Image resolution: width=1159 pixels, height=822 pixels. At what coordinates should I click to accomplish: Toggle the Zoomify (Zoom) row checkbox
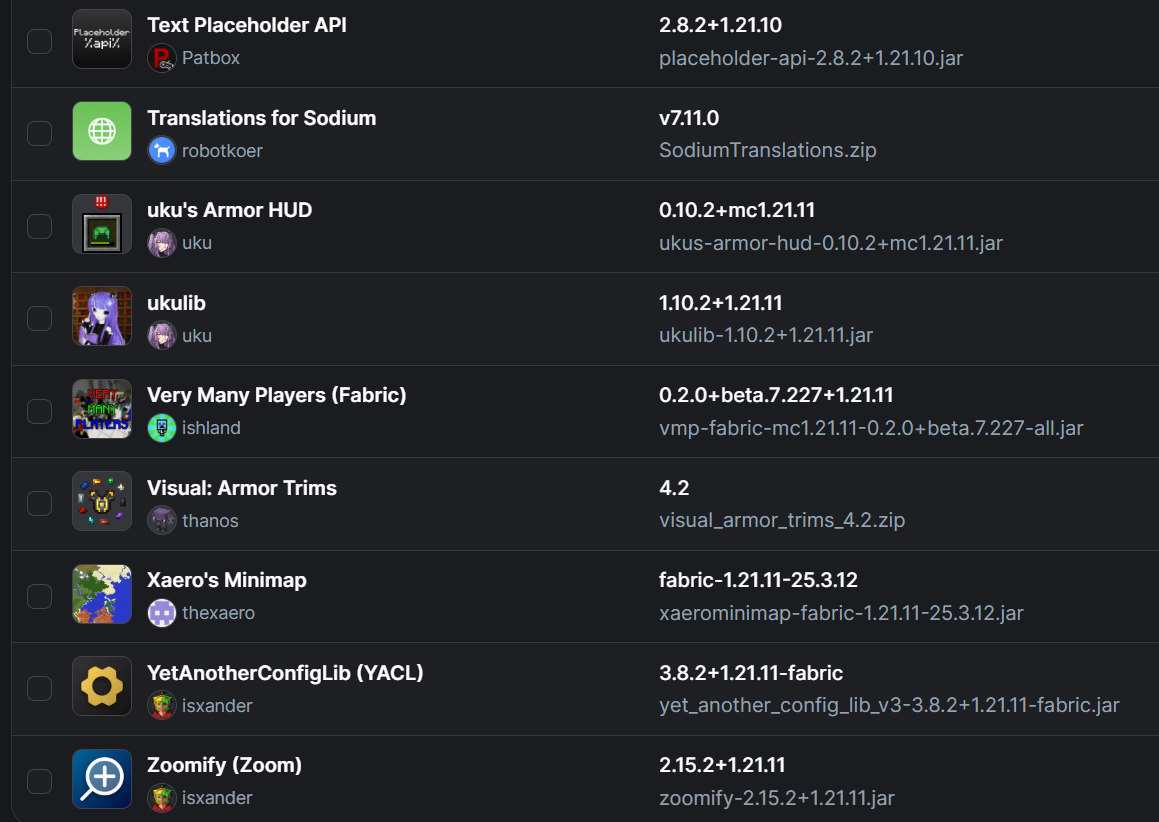tap(39, 781)
